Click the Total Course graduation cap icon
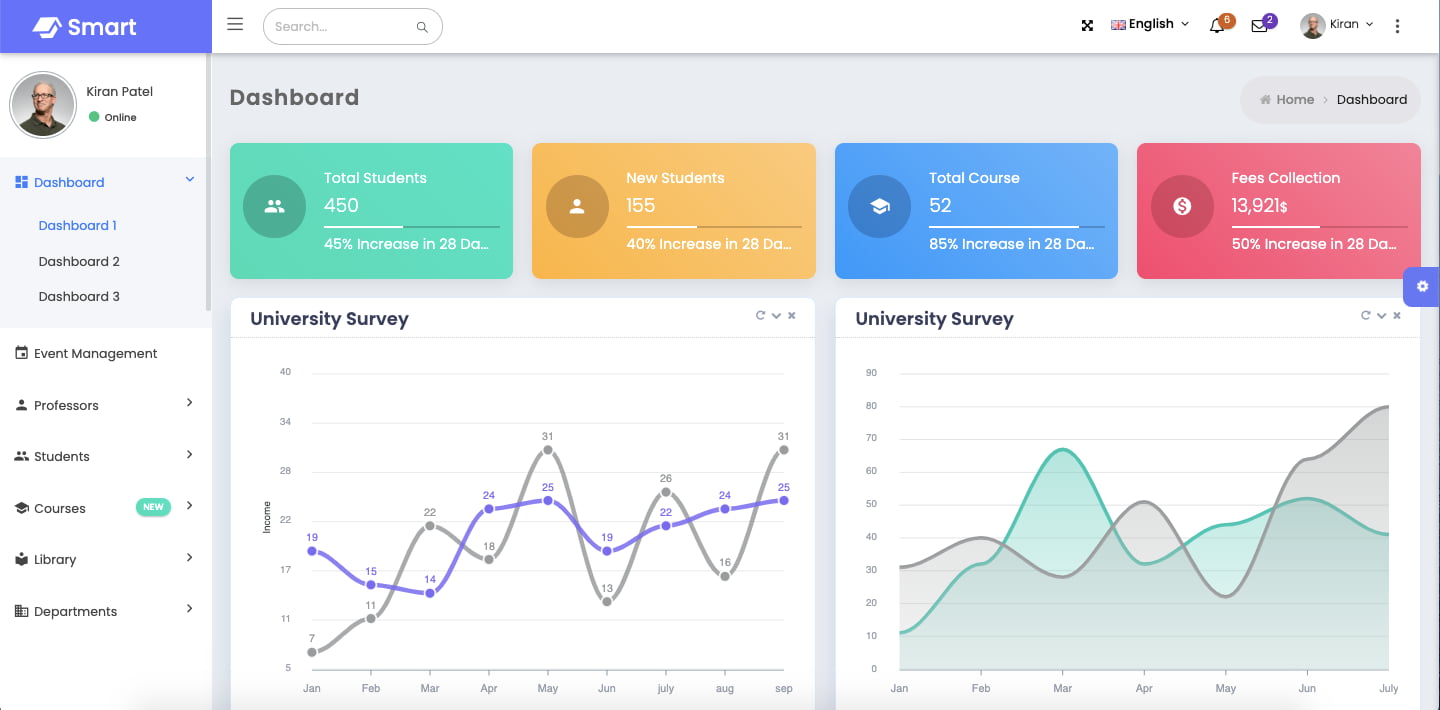This screenshot has width=1440, height=710. (879, 206)
